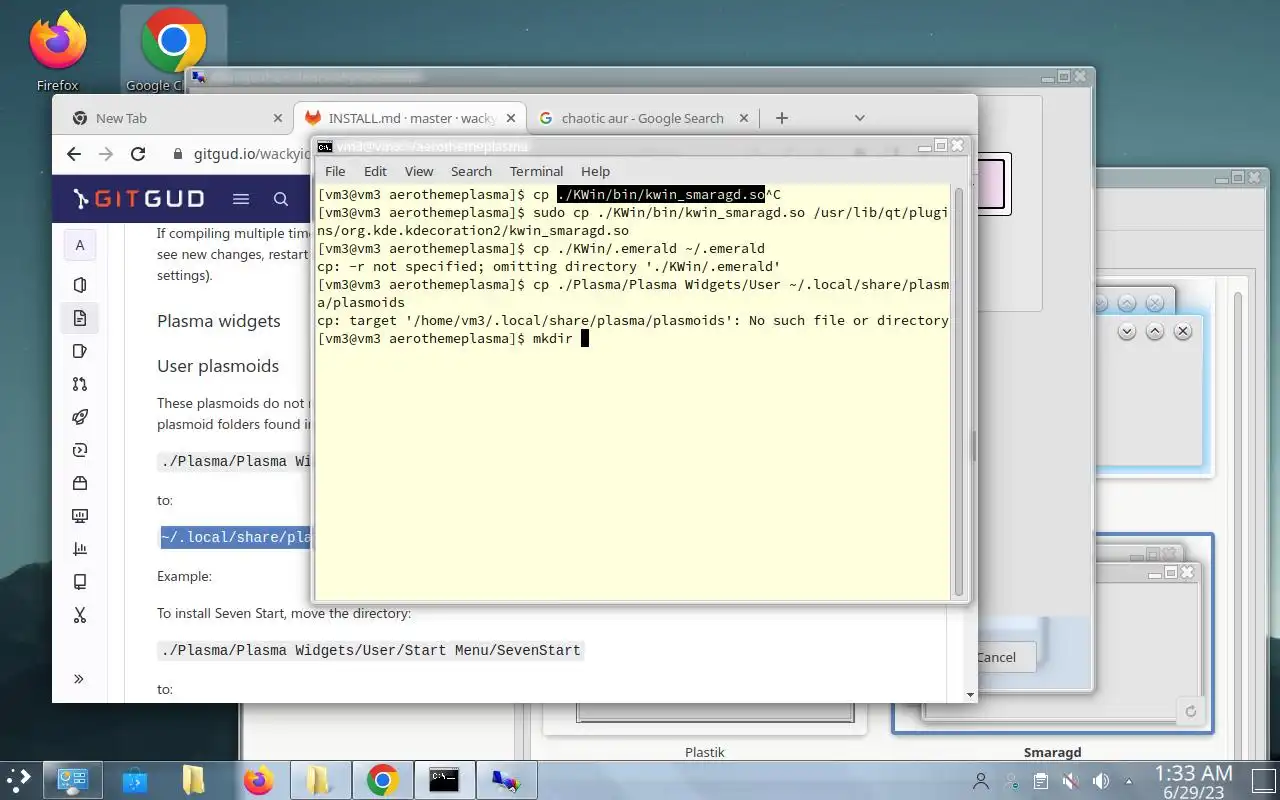The height and width of the screenshot is (800, 1280).
Task: Open the clipboard tray icon
Action: click(1040, 781)
